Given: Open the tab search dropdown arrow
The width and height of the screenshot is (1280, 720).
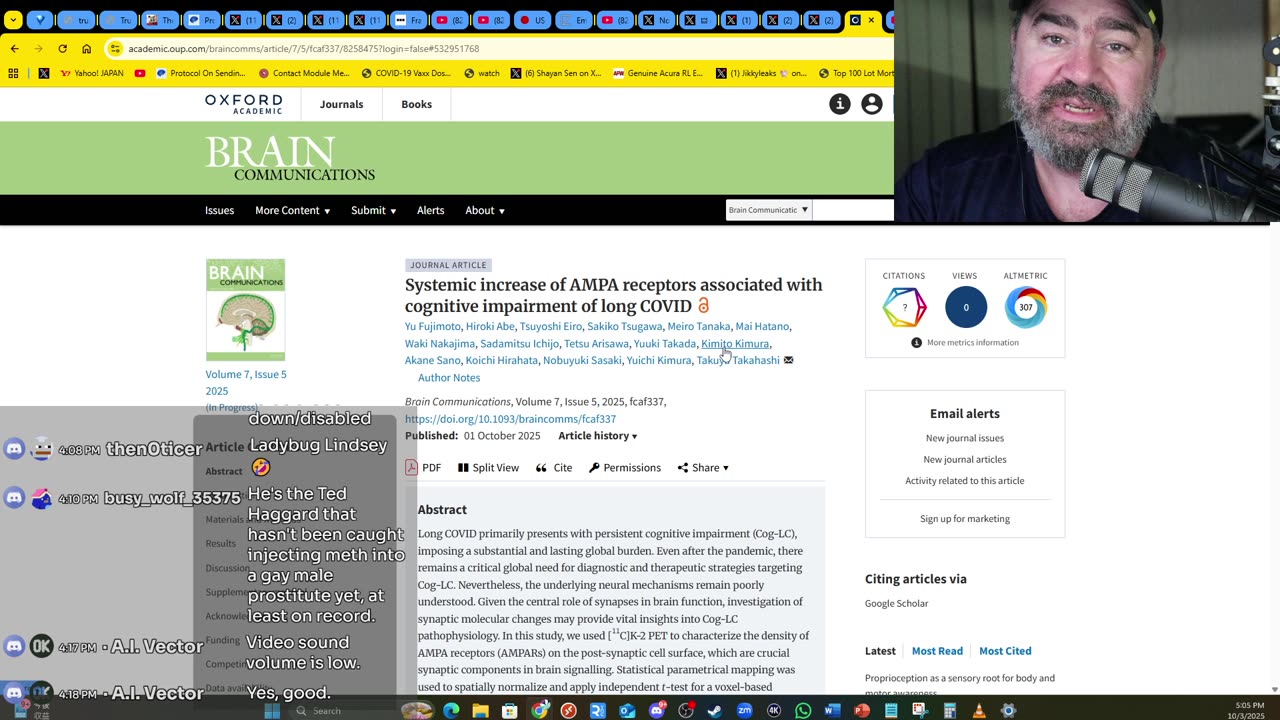Looking at the screenshot, I should click(13, 20).
